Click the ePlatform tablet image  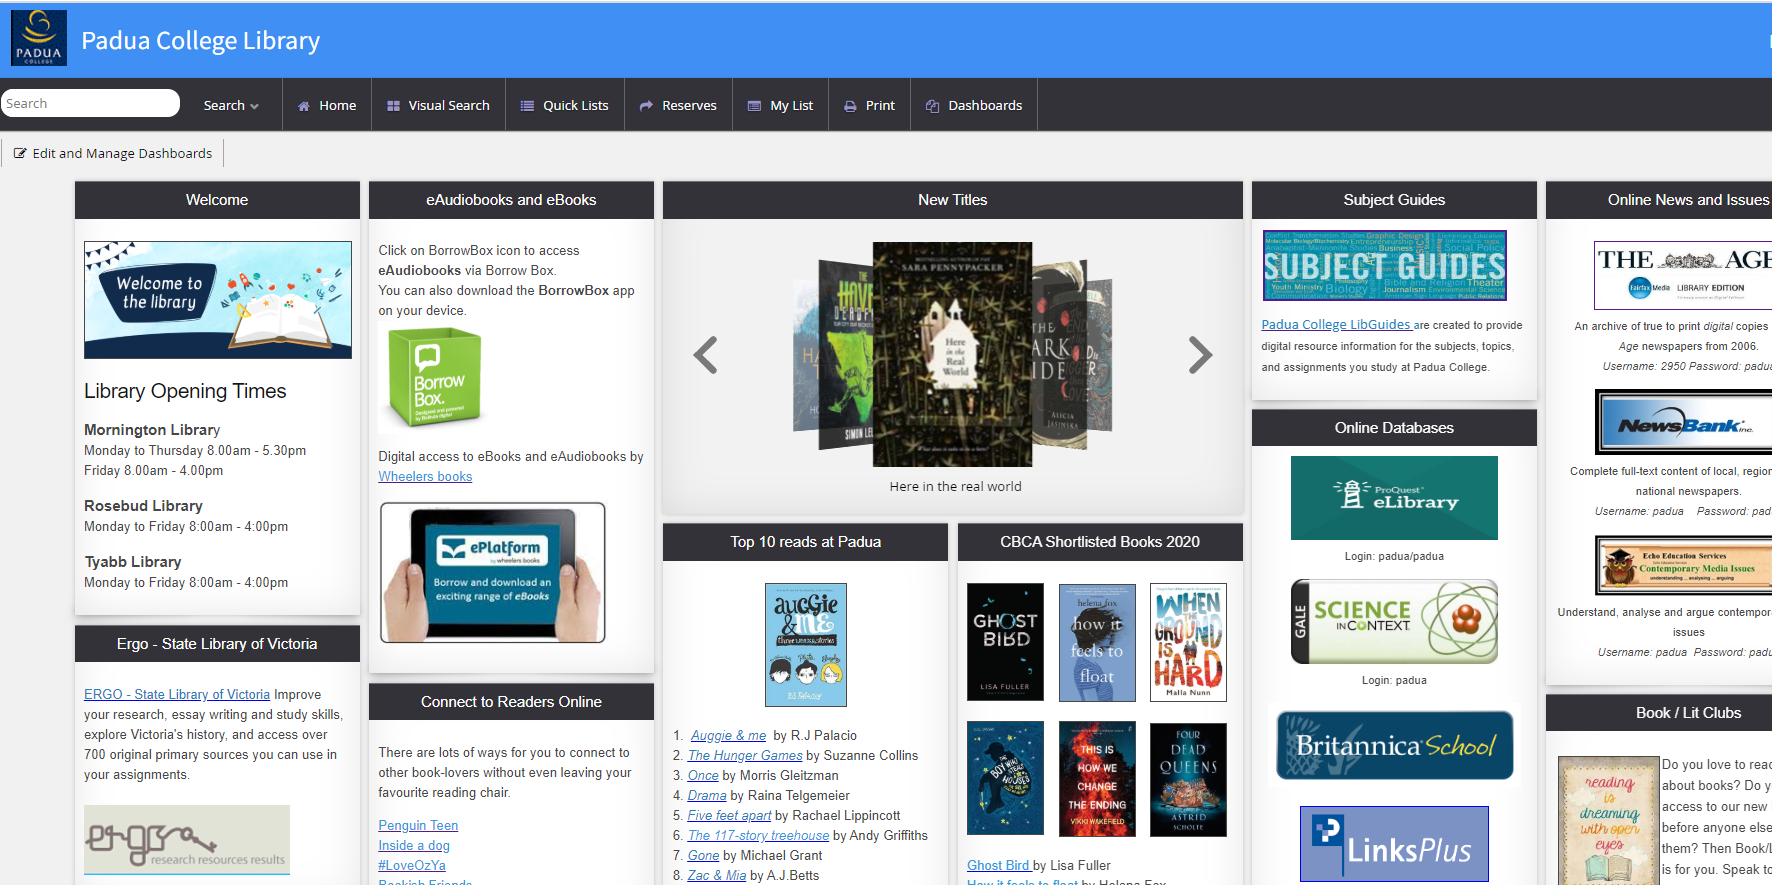pyautogui.click(x=493, y=572)
